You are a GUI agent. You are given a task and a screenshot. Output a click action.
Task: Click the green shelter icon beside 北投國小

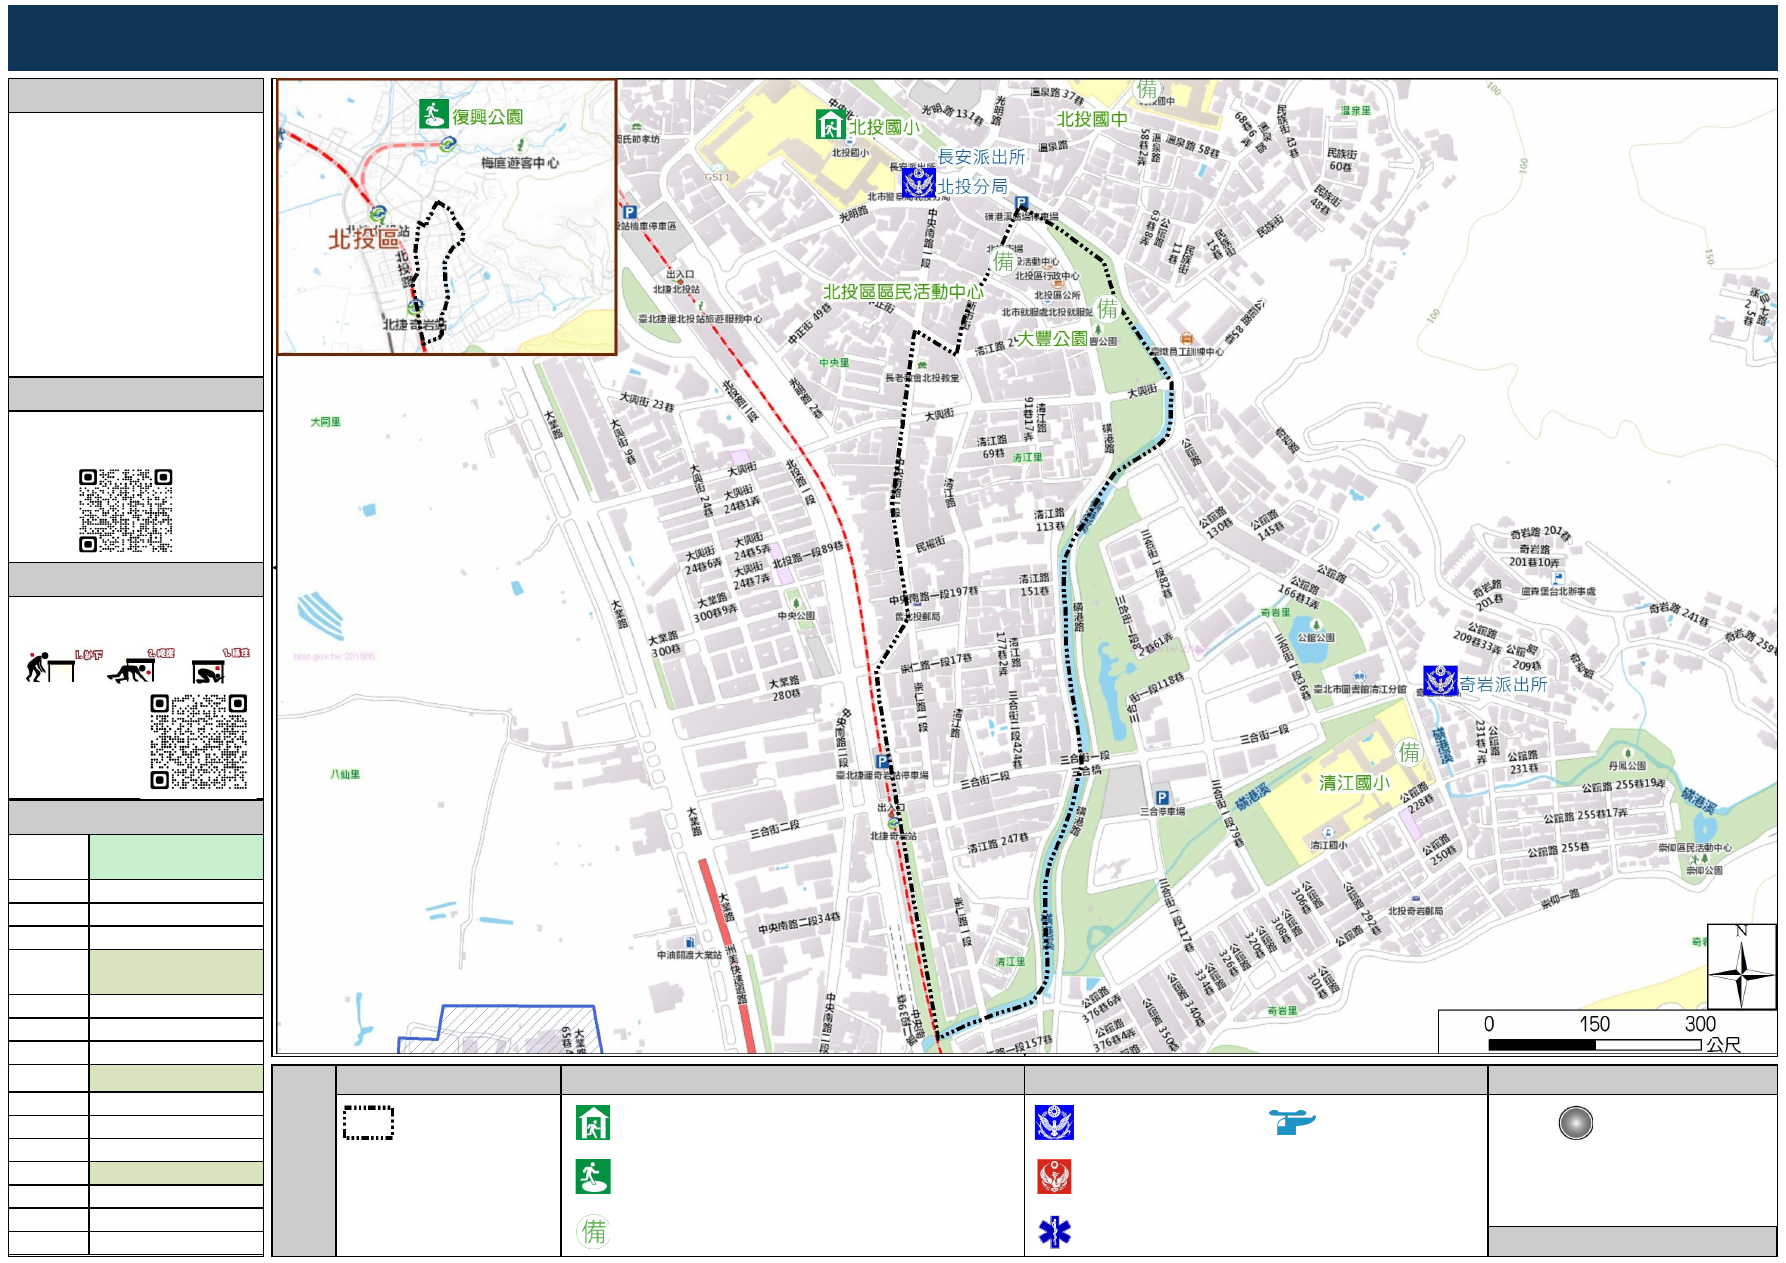(x=830, y=124)
